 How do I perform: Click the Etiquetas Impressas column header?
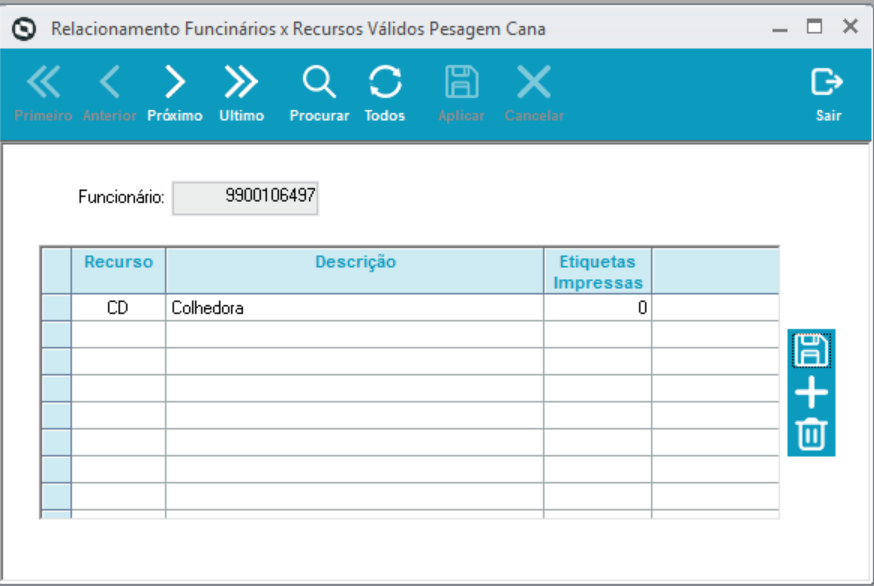[x=597, y=271]
